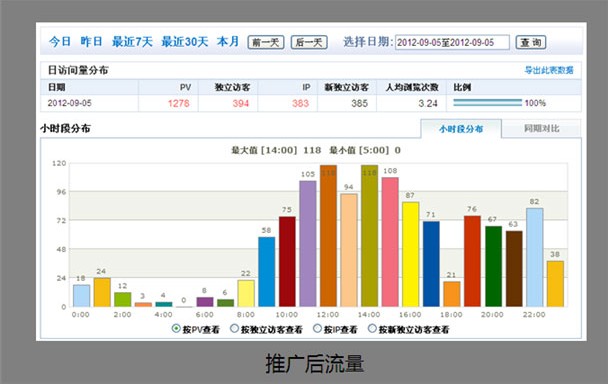Click the 新独立访客 column header
The height and width of the screenshot is (384, 608).
coord(347,87)
